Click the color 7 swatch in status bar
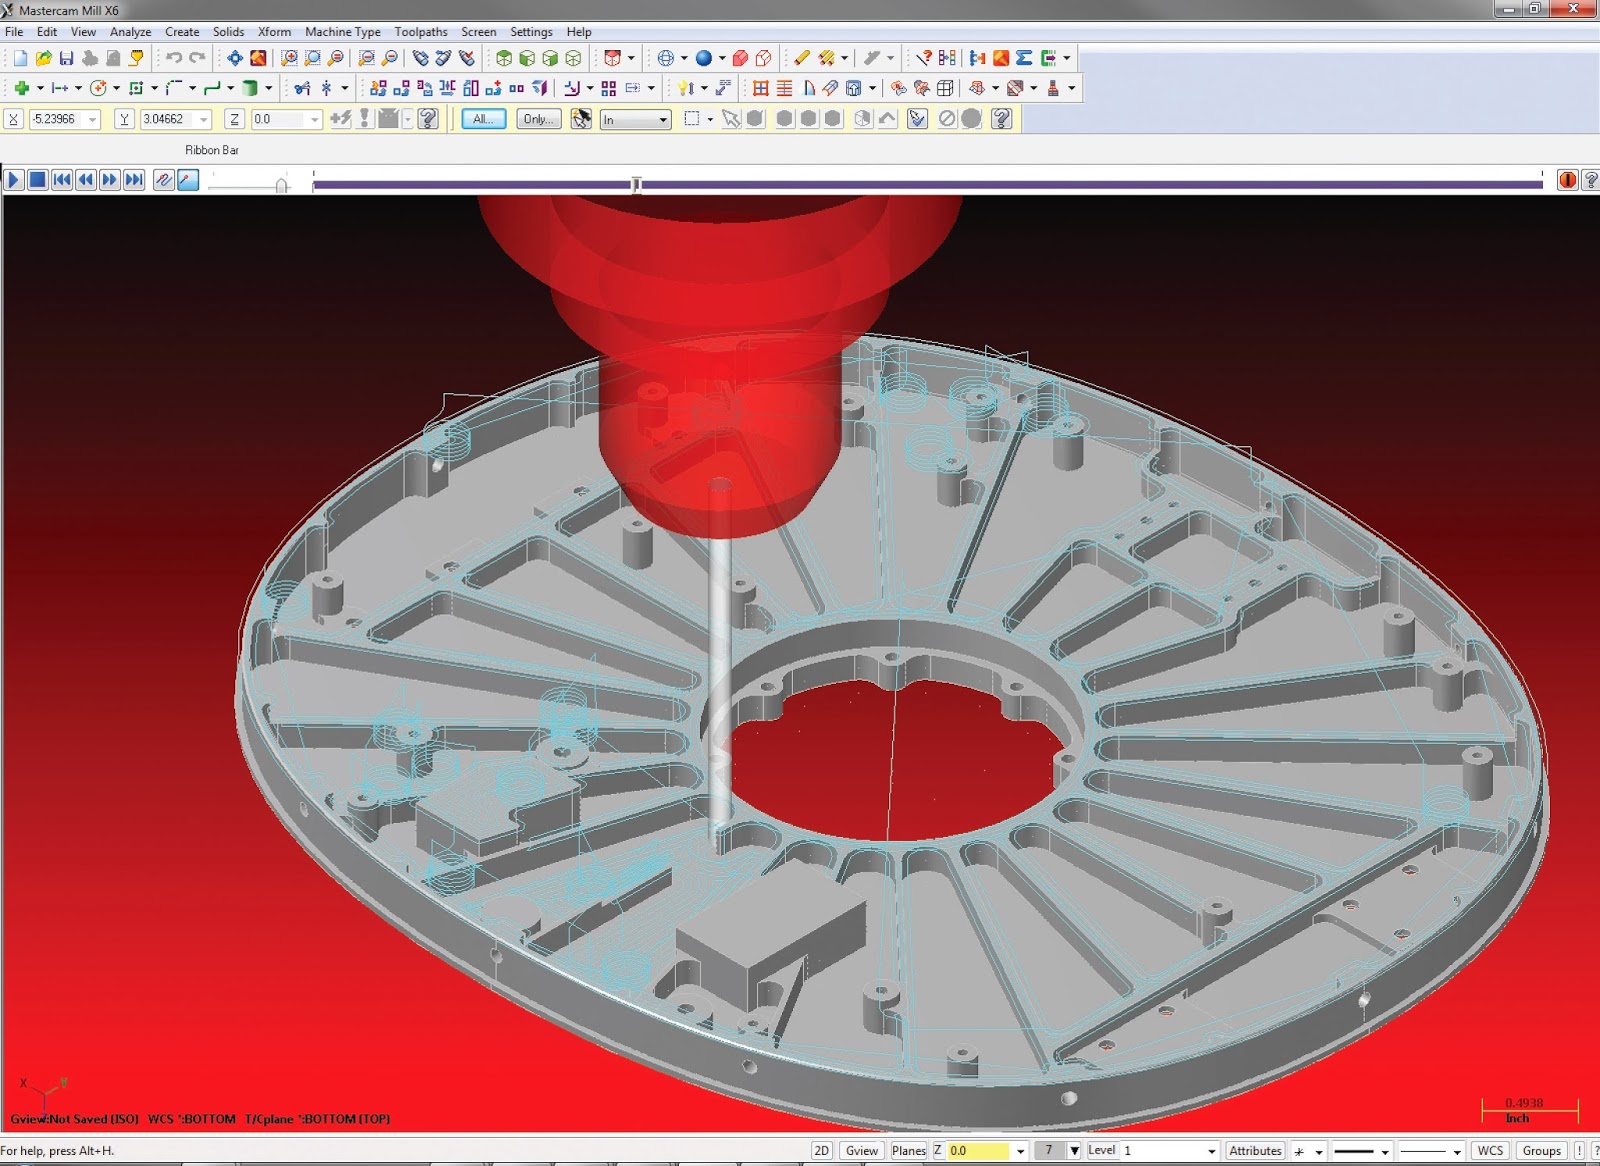 pos(1049,1150)
